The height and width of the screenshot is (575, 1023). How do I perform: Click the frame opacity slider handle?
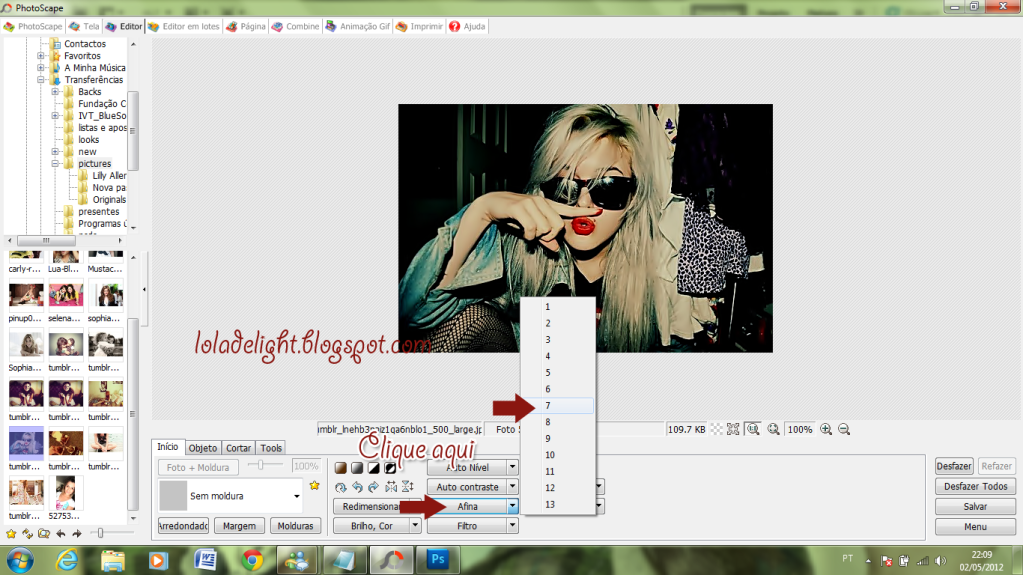260,465
